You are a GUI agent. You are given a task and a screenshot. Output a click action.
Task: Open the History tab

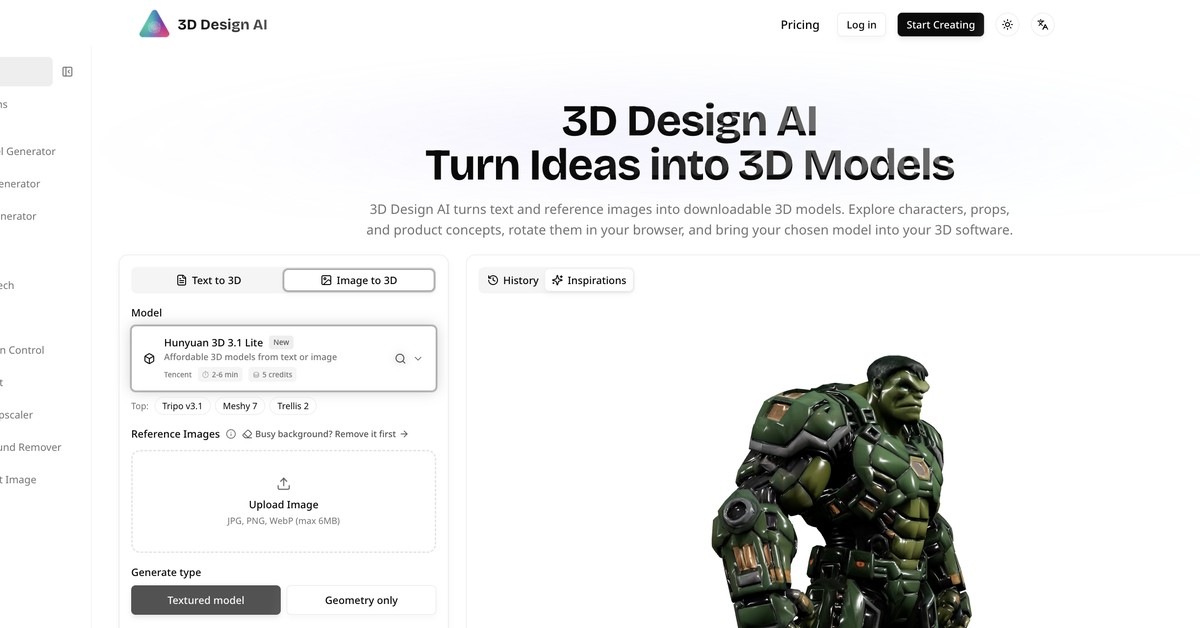click(512, 280)
